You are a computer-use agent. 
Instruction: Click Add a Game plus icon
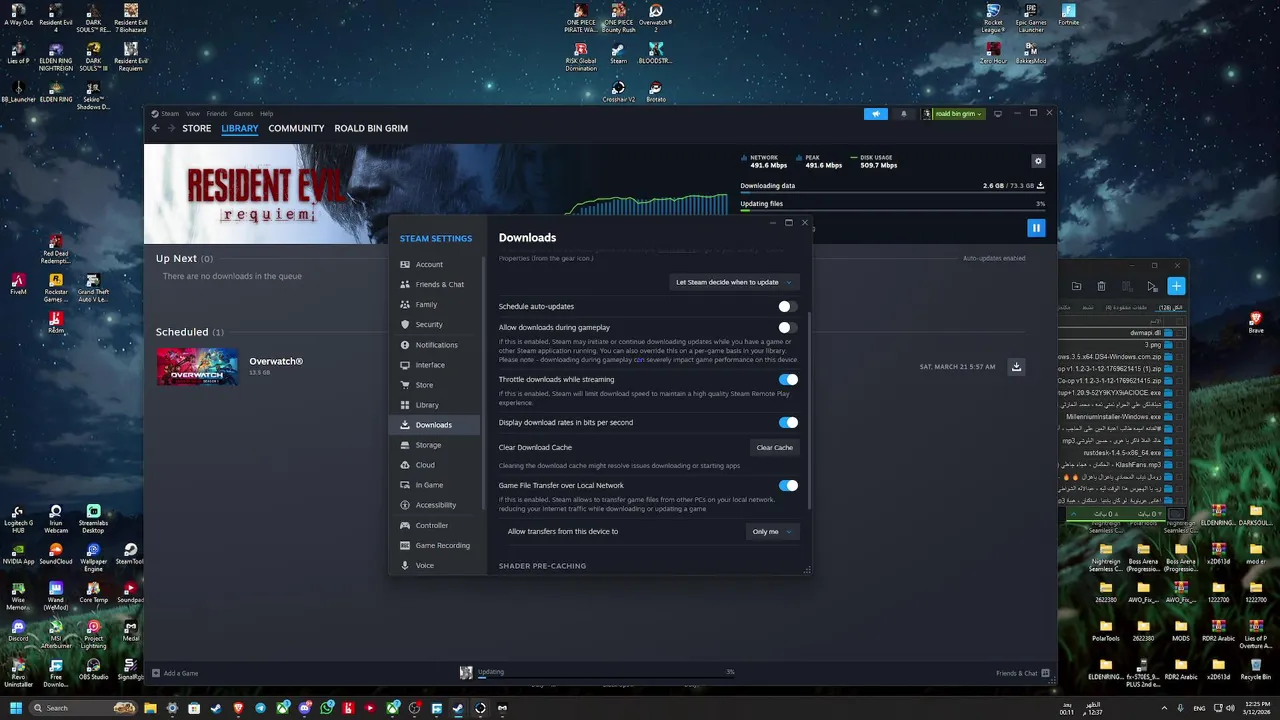[156, 673]
